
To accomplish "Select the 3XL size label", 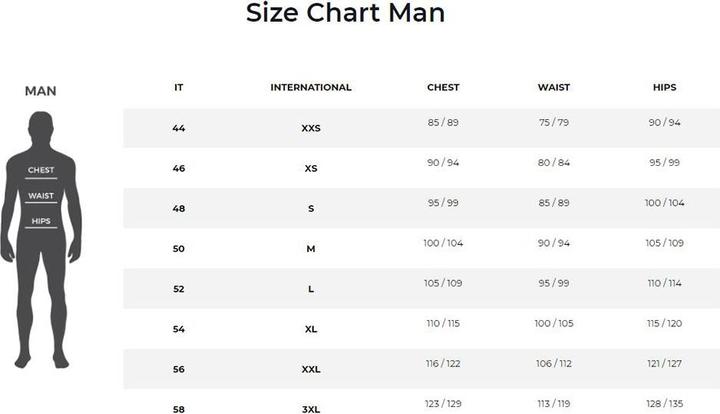I will point(311,409).
